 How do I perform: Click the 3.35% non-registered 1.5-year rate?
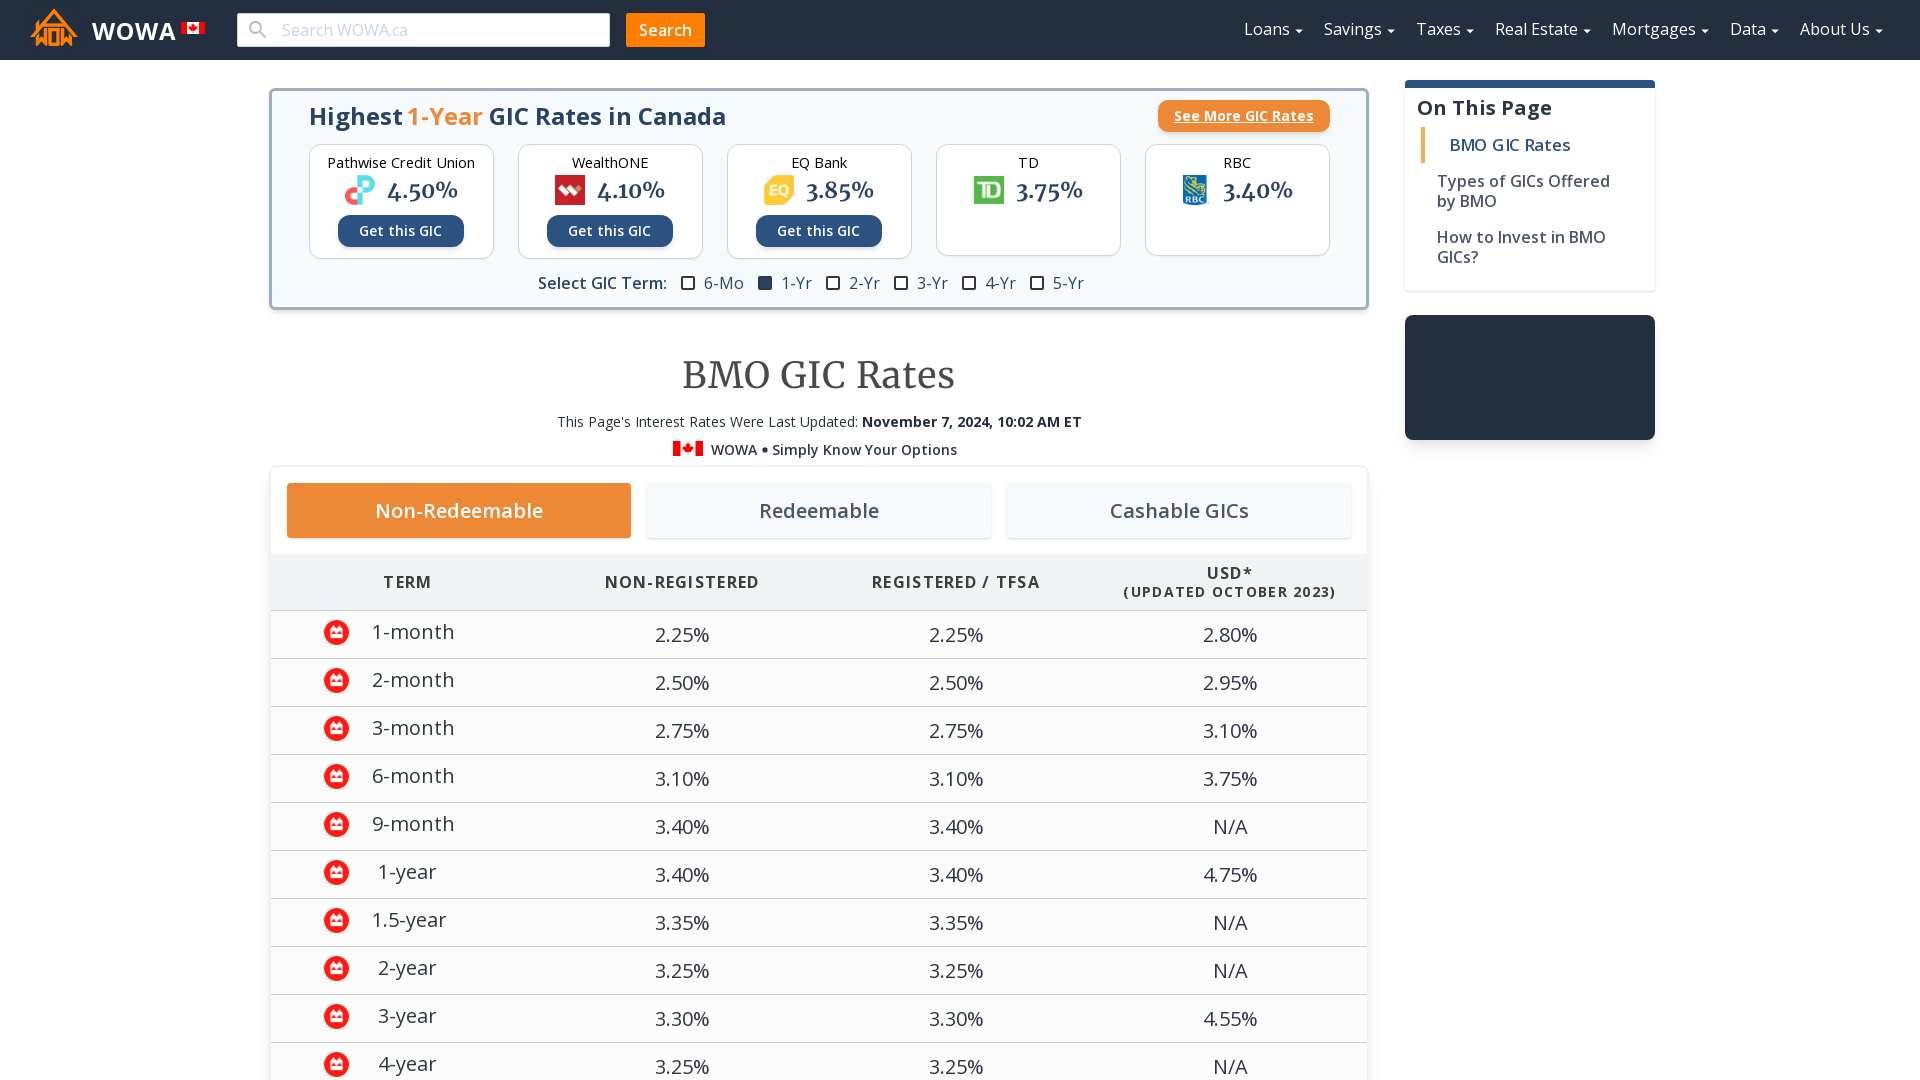682,923
